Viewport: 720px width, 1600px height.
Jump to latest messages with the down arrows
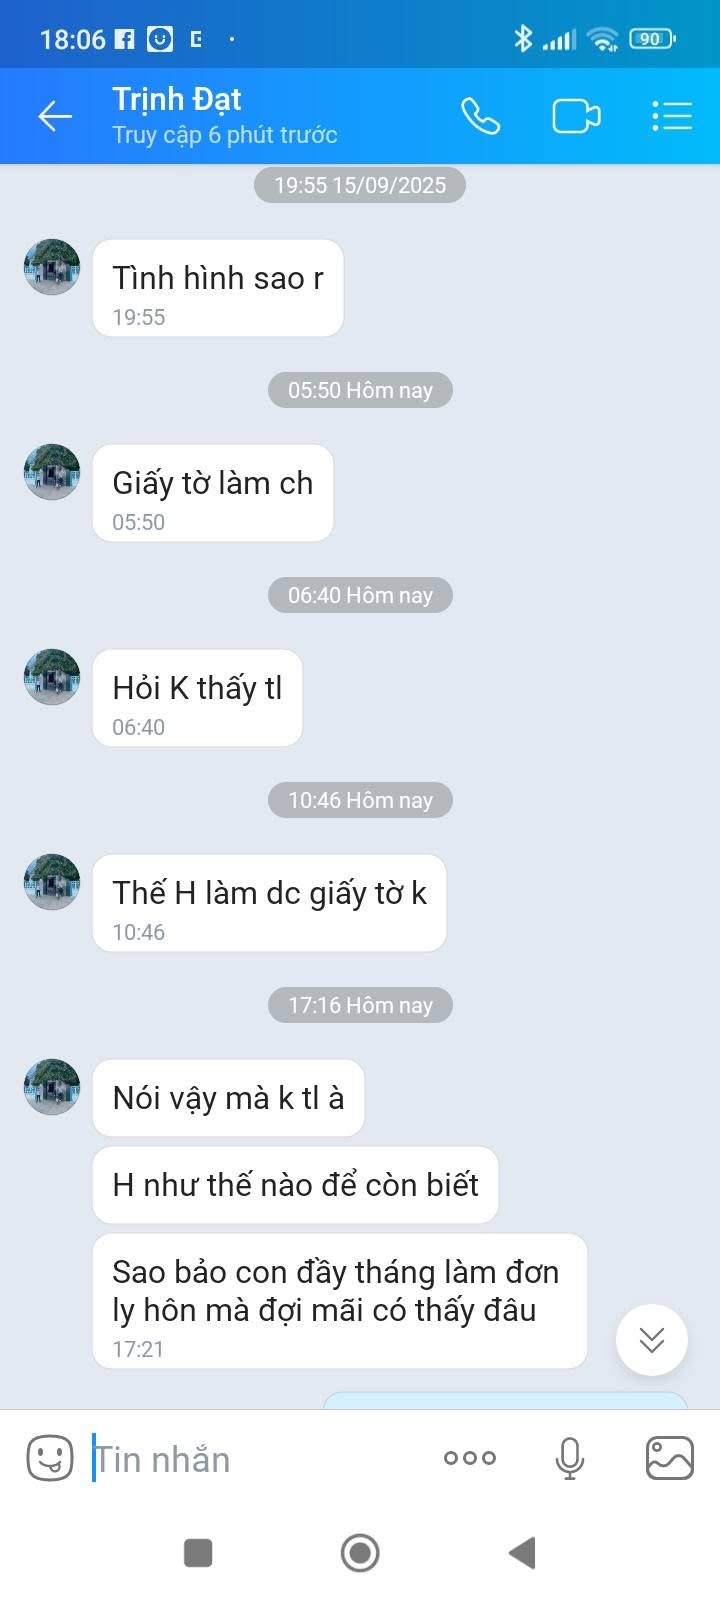[652, 1340]
